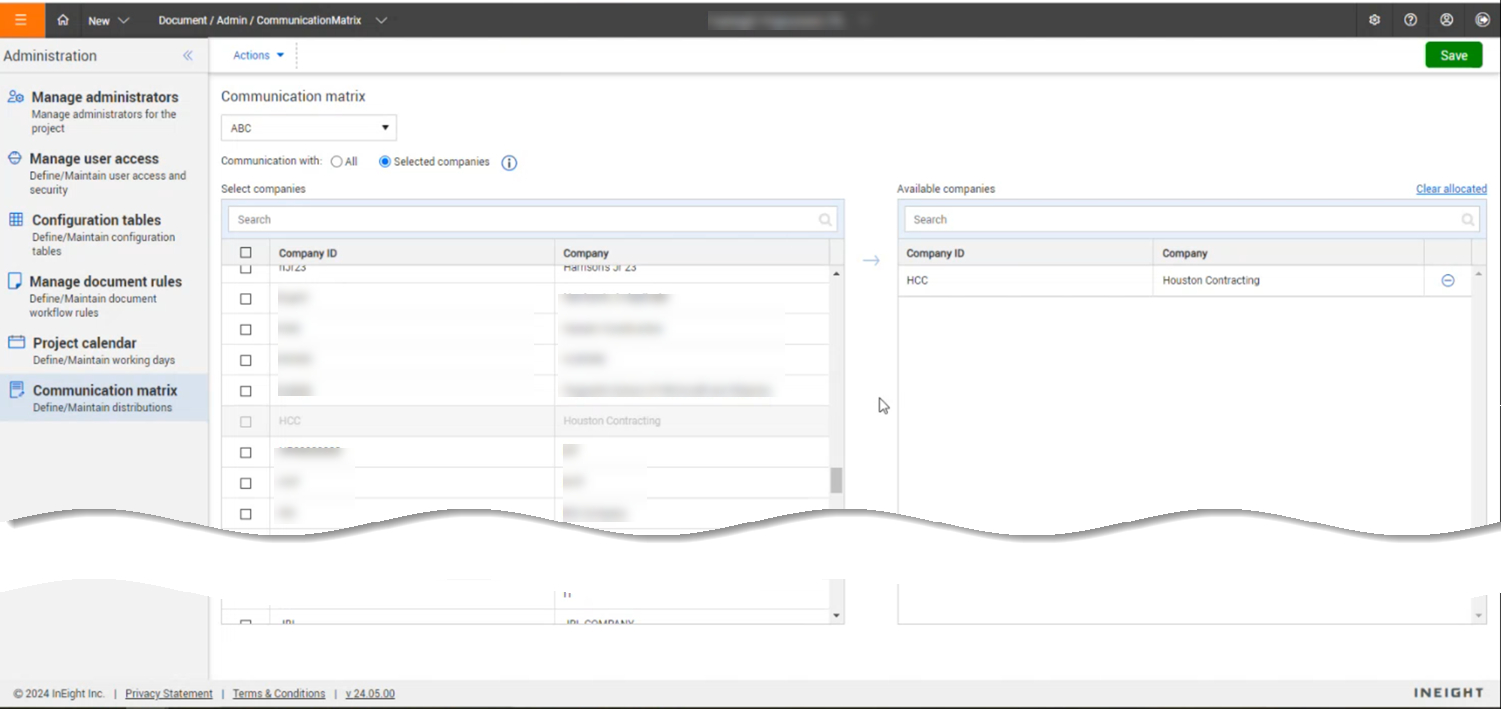The height and width of the screenshot is (709, 1501).
Task: Click the Clear allocated link
Action: coord(1451,189)
